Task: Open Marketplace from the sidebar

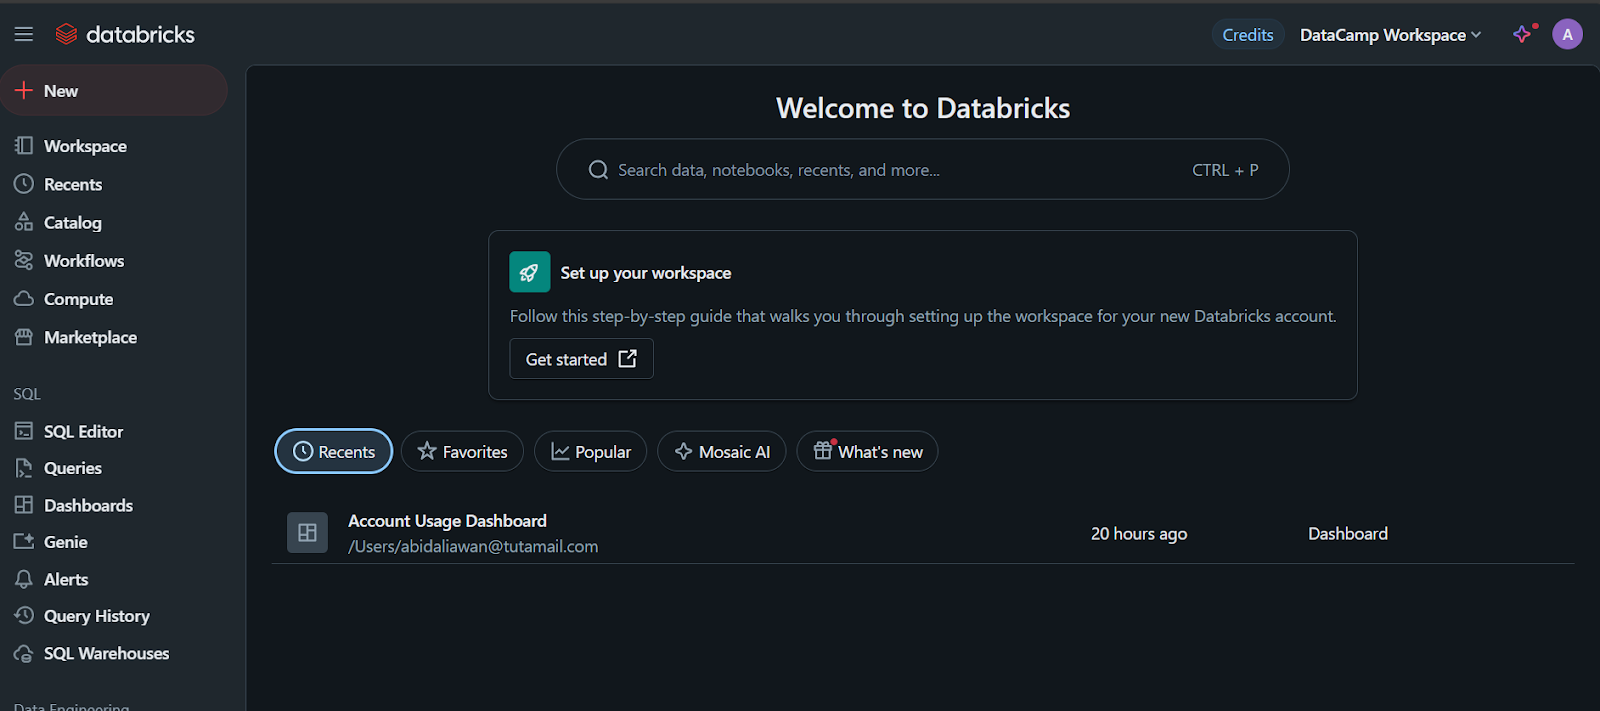Action: tap(90, 337)
